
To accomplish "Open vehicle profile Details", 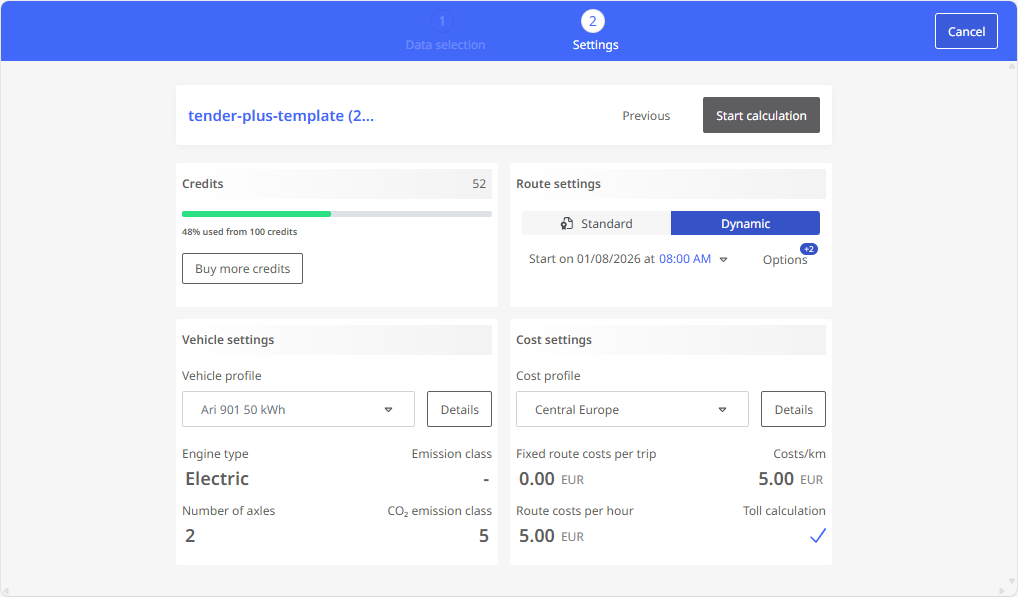I will [x=459, y=409].
